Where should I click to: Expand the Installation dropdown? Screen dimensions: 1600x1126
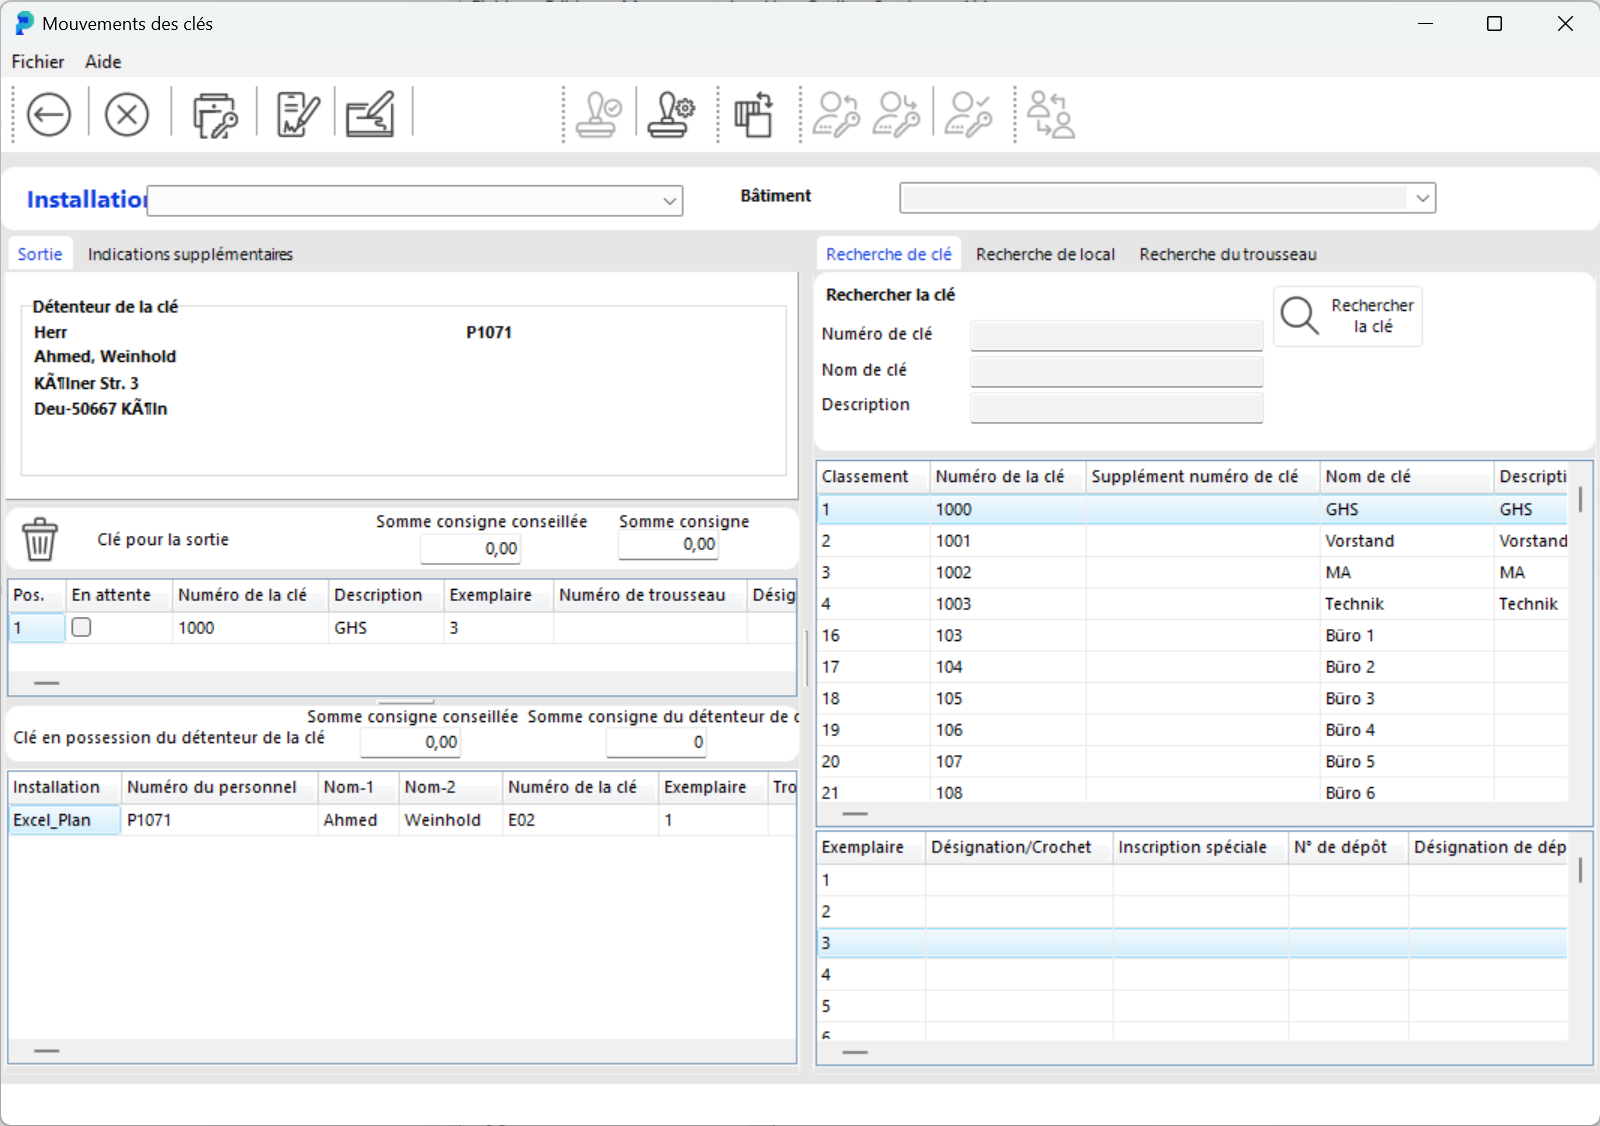(669, 201)
